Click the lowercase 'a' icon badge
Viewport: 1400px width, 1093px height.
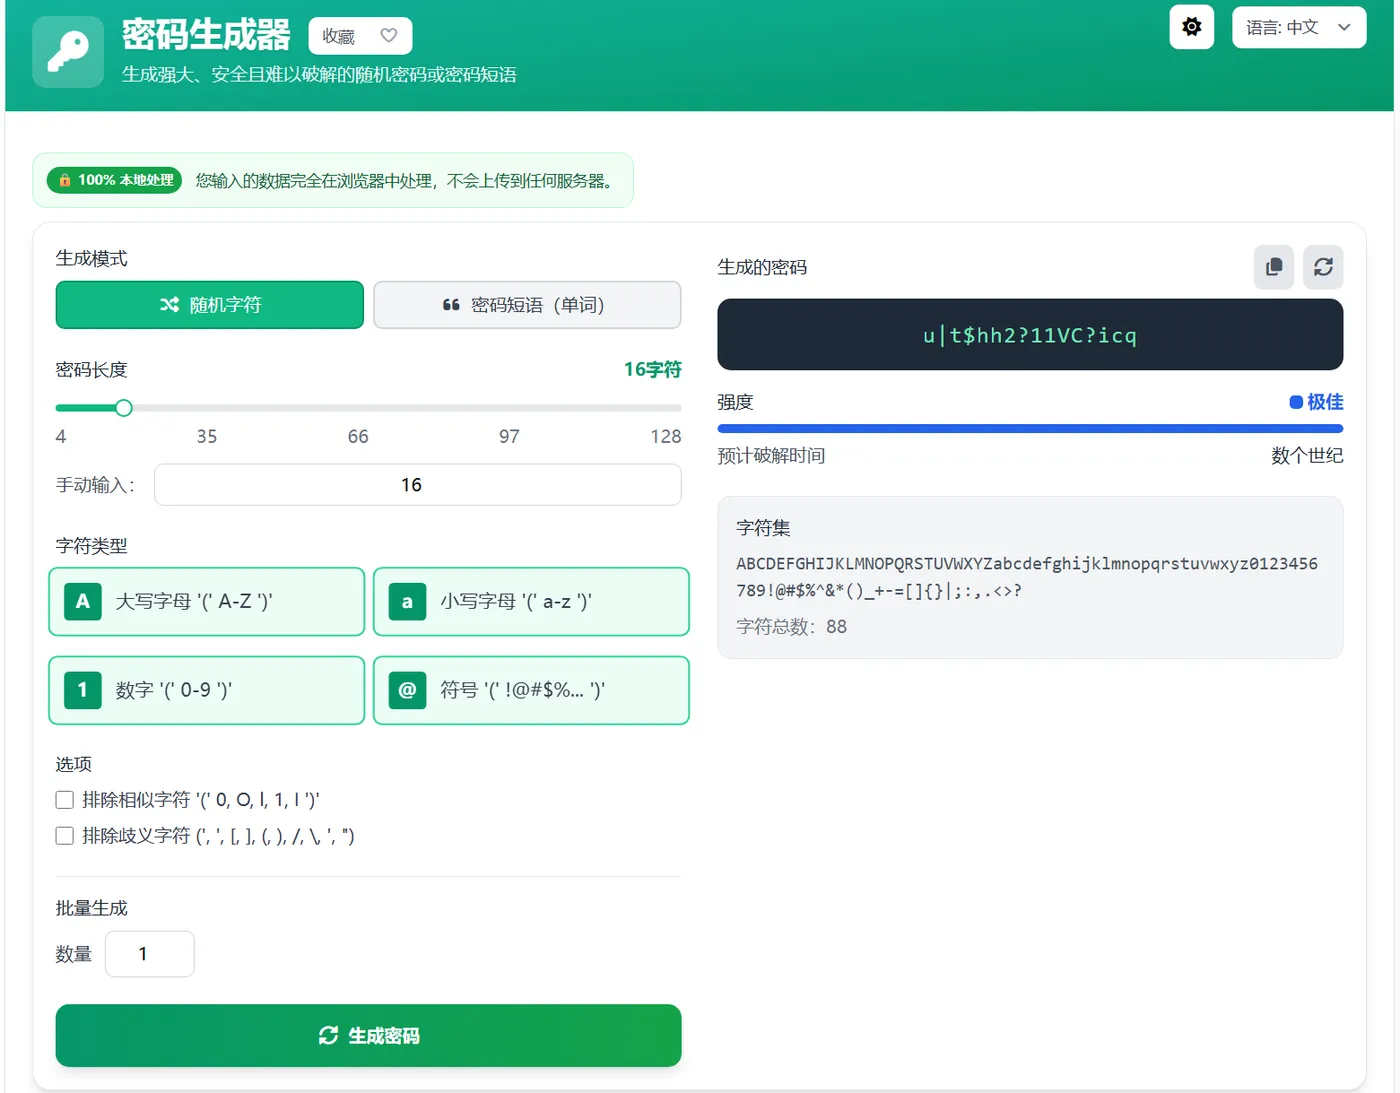coord(407,601)
